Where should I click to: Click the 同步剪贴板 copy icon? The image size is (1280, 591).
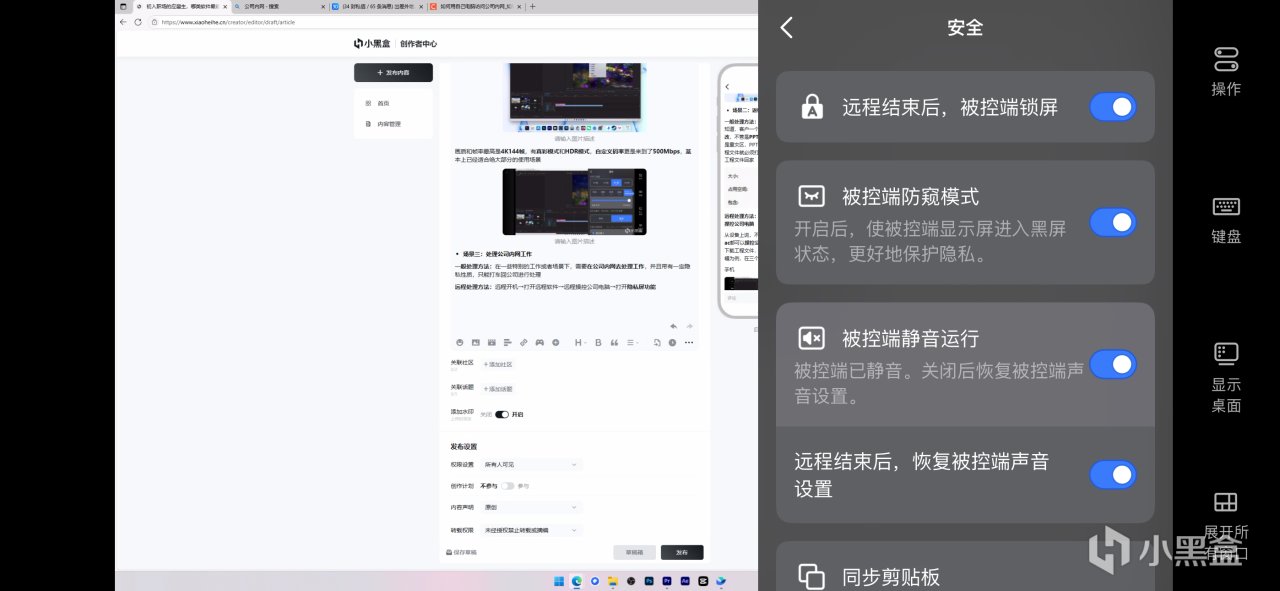(x=812, y=576)
